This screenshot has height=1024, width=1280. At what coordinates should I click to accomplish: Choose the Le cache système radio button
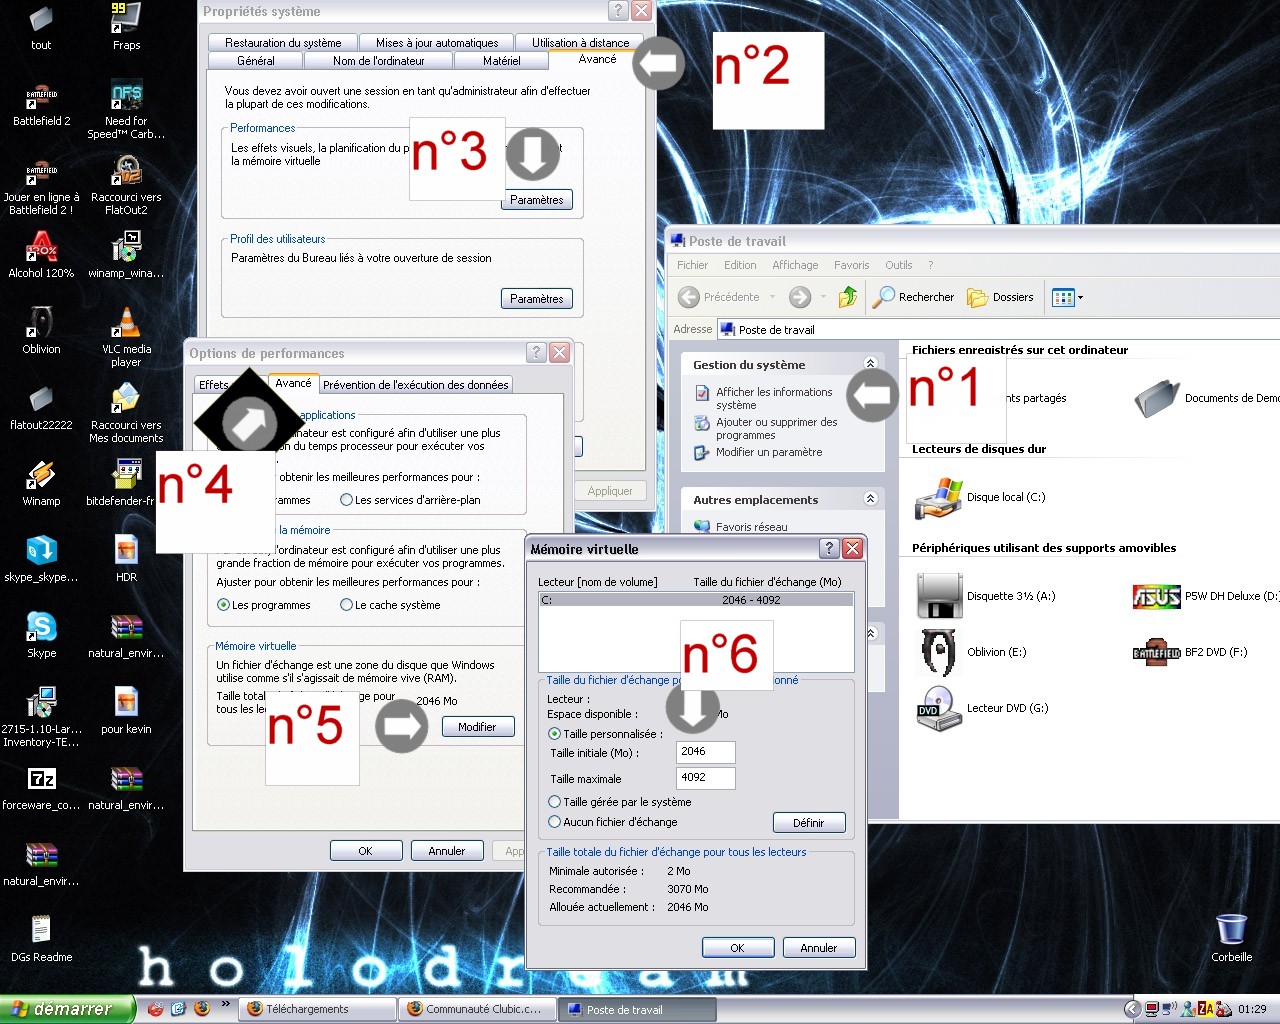[347, 605]
